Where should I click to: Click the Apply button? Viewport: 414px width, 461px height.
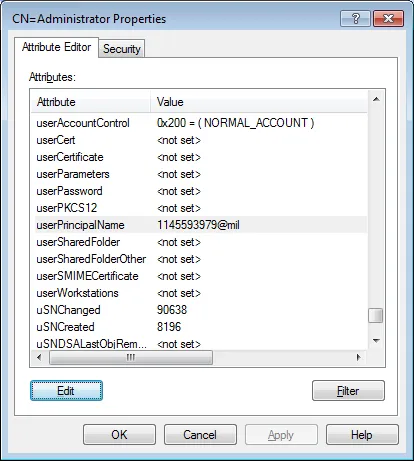point(281,435)
